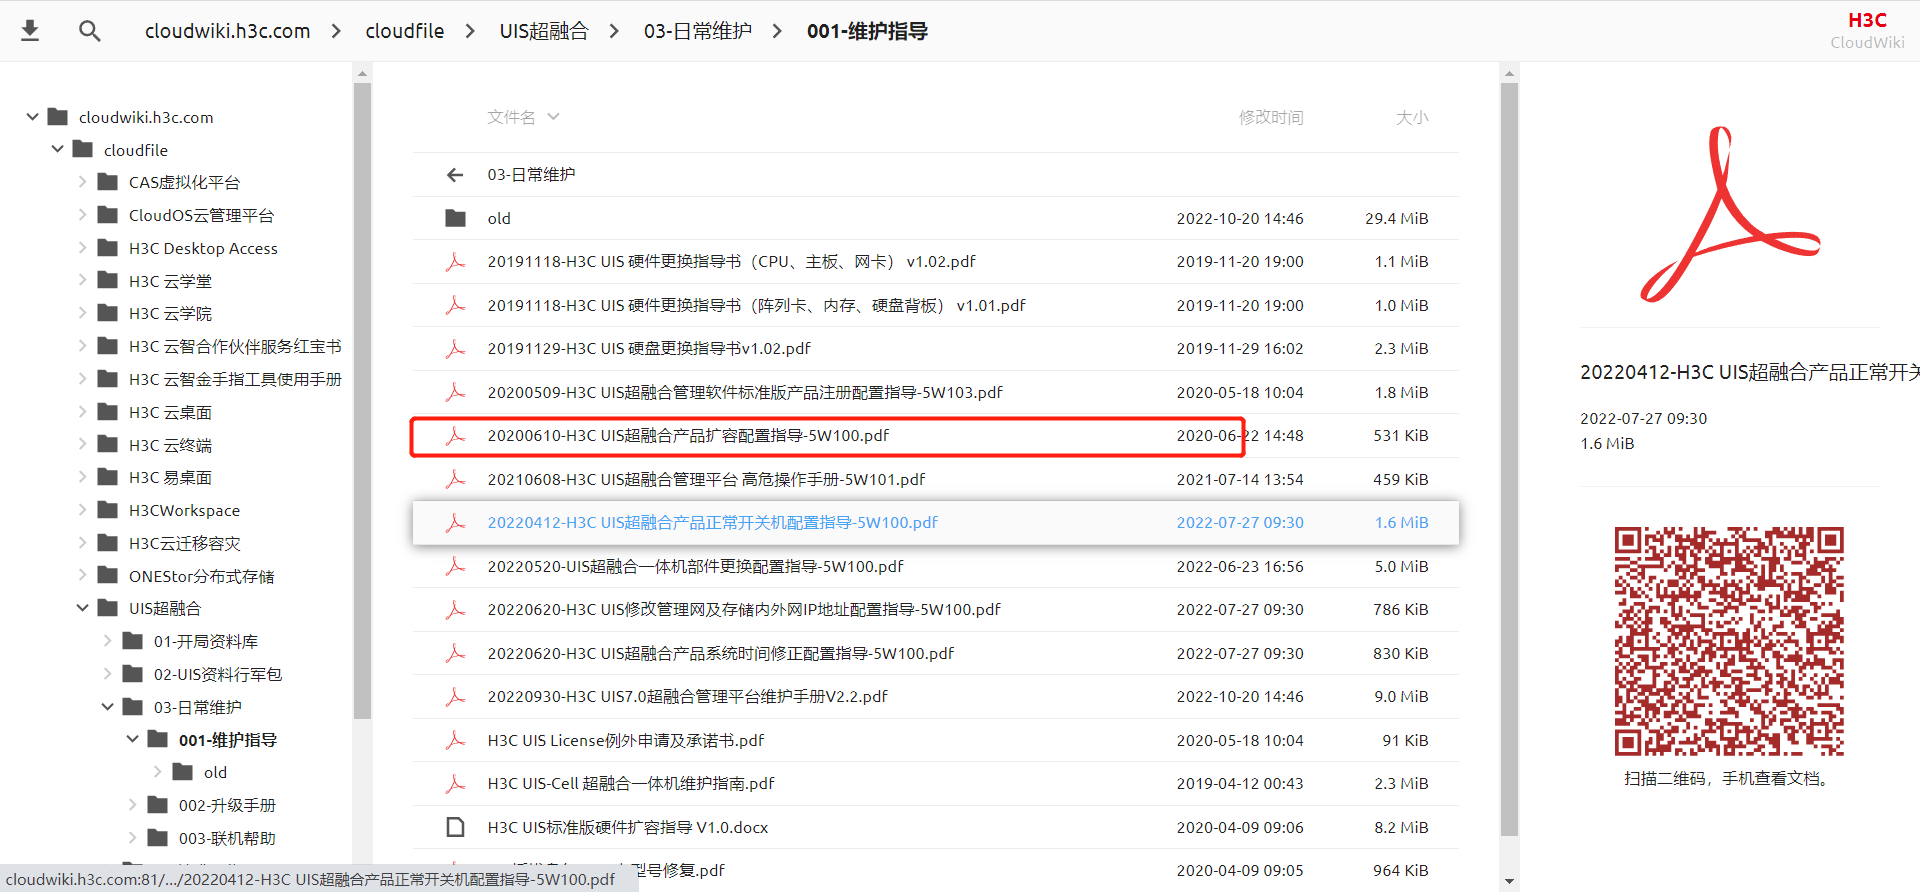Click the folder icon of CAS虚拟化平台
1920x892 pixels.
point(108,182)
